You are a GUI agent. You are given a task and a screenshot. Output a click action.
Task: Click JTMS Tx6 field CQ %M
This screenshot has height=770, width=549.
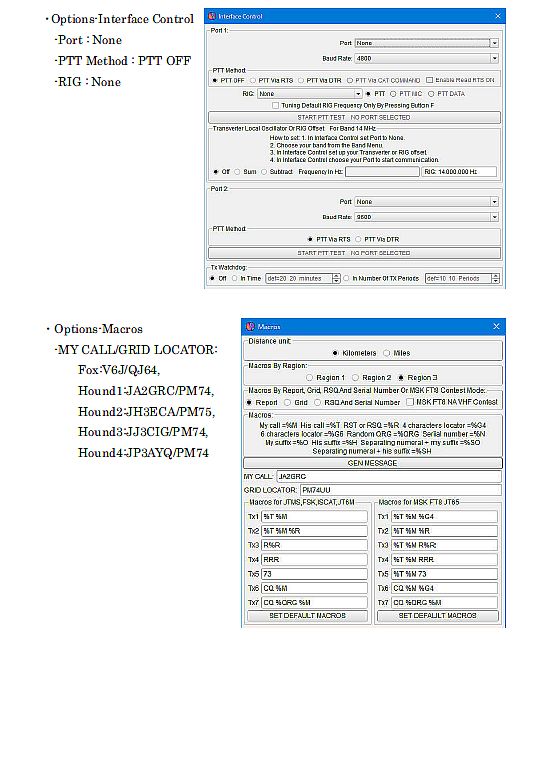click(x=314, y=588)
